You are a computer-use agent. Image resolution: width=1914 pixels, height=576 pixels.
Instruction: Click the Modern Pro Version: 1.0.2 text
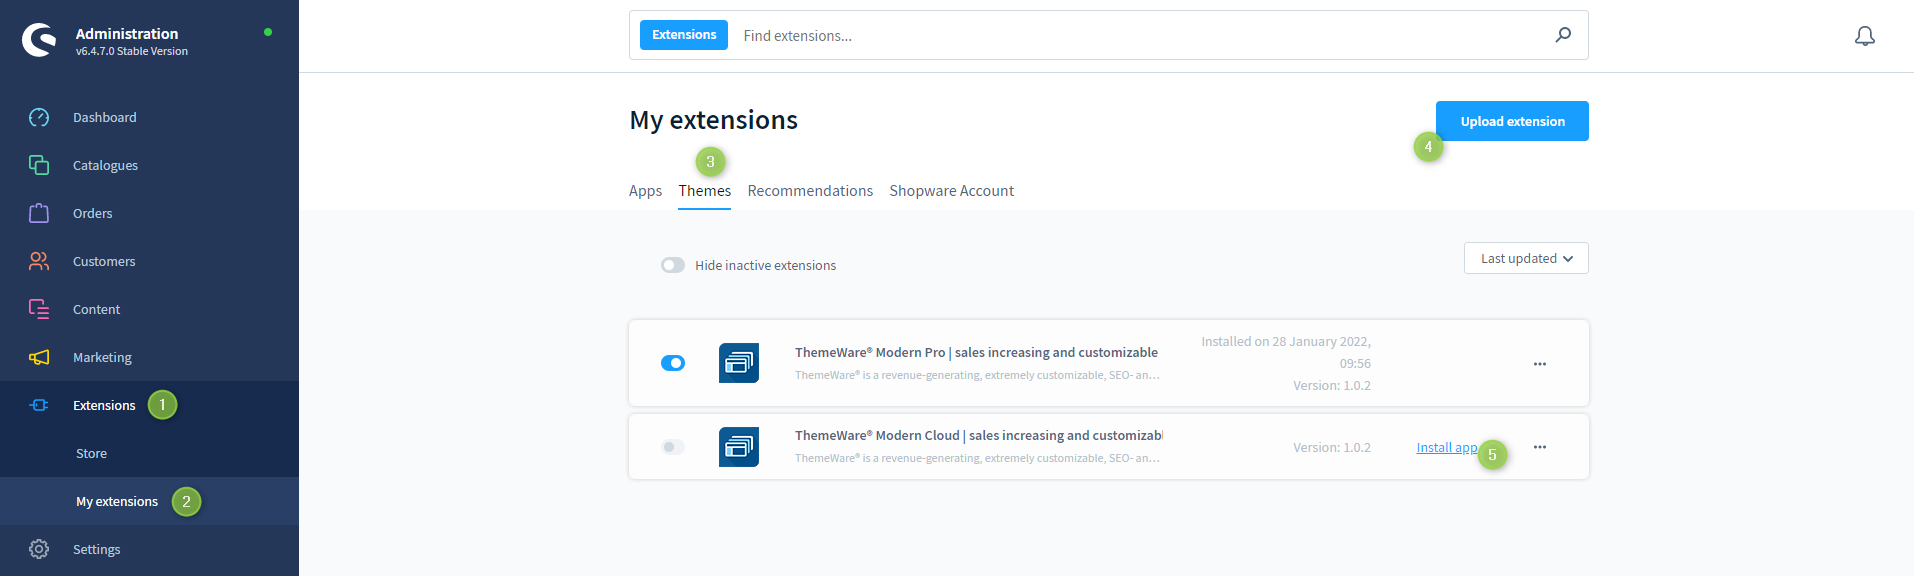click(1332, 385)
